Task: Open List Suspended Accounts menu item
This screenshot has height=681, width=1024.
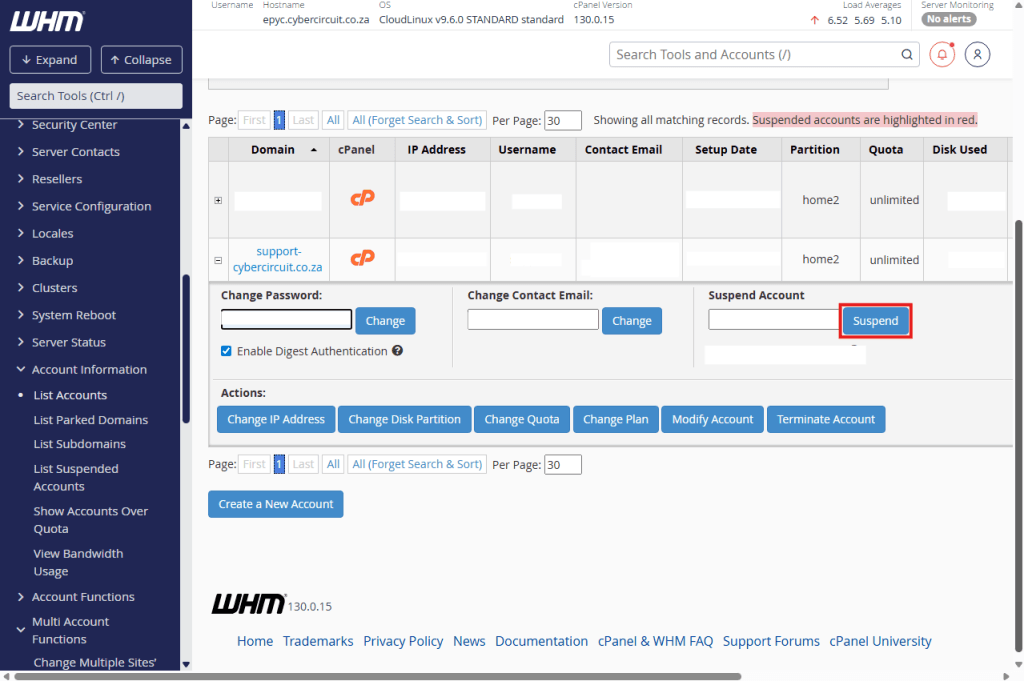Action: pyautogui.click(x=76, y=477)
